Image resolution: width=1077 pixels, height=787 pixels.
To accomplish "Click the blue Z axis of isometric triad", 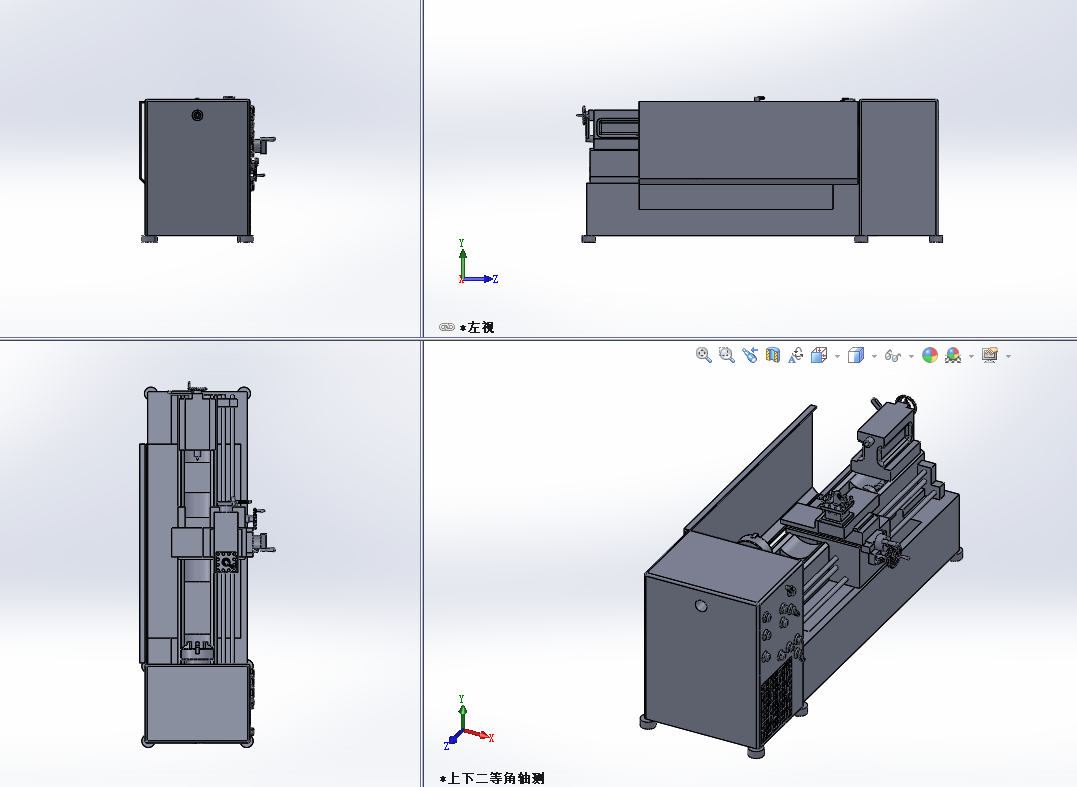I will coord(453,742).
